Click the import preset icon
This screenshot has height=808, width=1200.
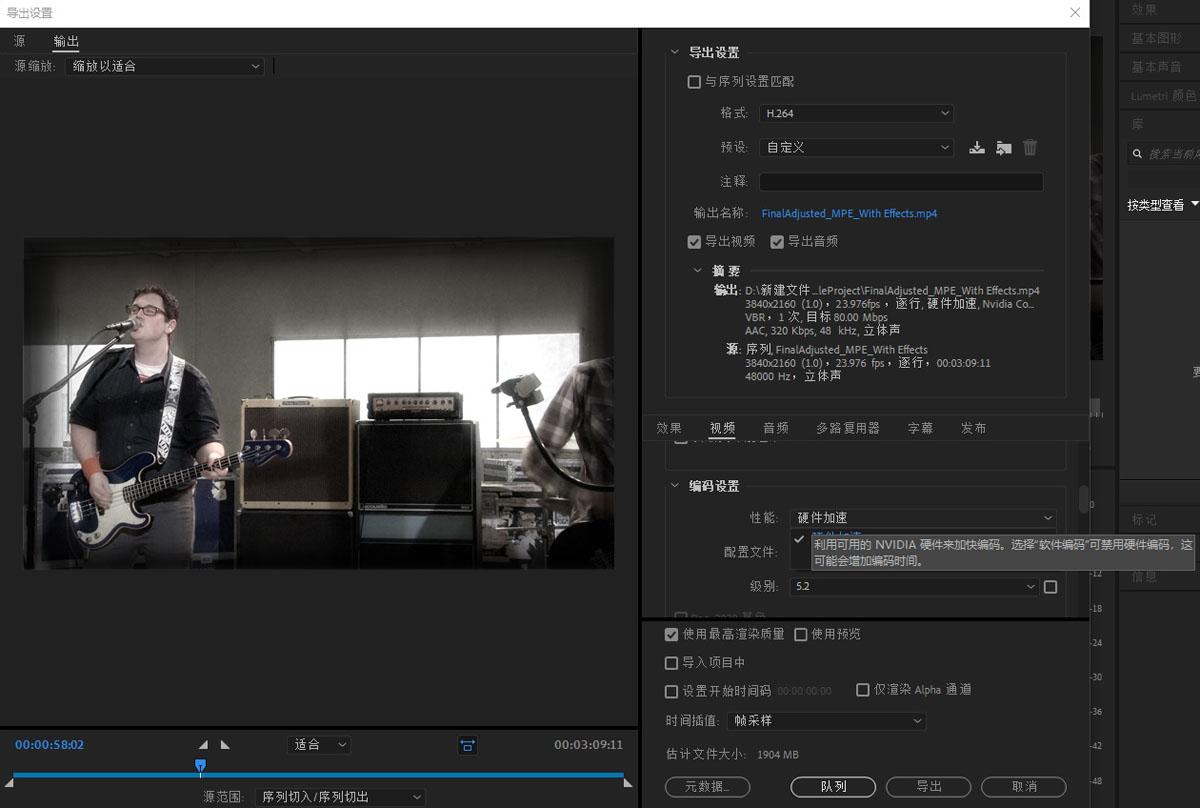pos(1003,148)
